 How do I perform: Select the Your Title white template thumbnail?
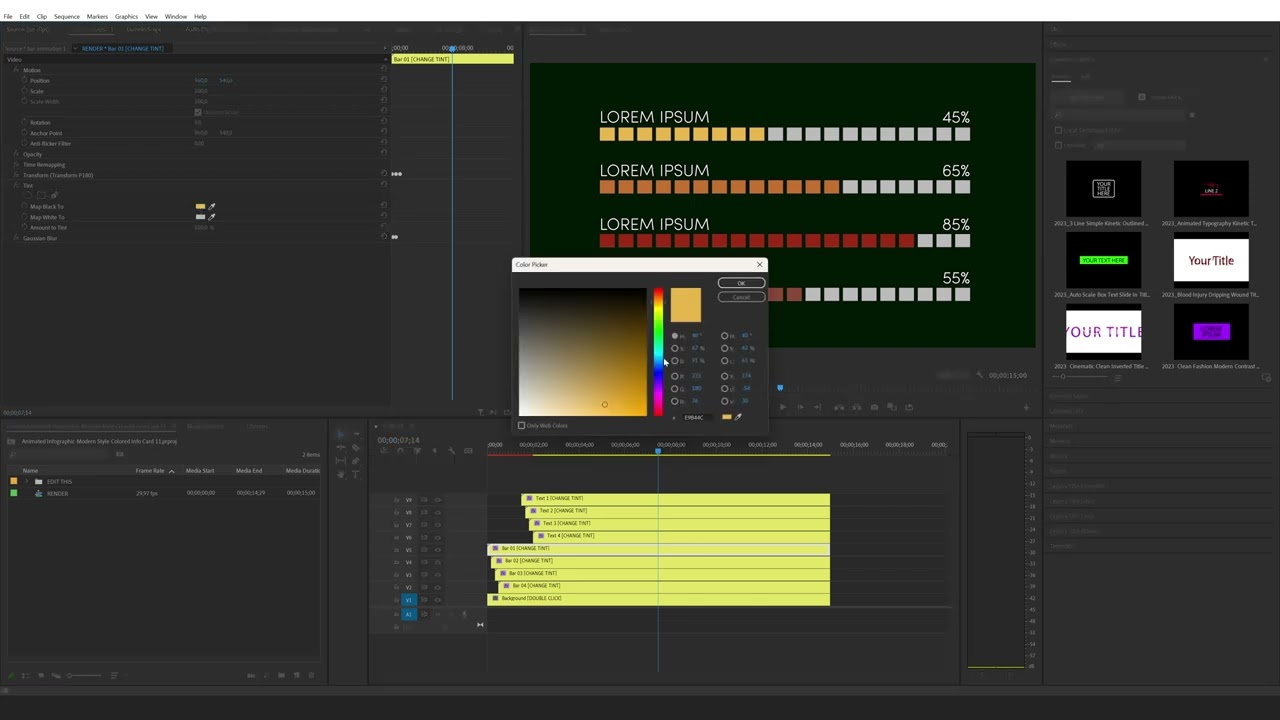pos(1211,261)
